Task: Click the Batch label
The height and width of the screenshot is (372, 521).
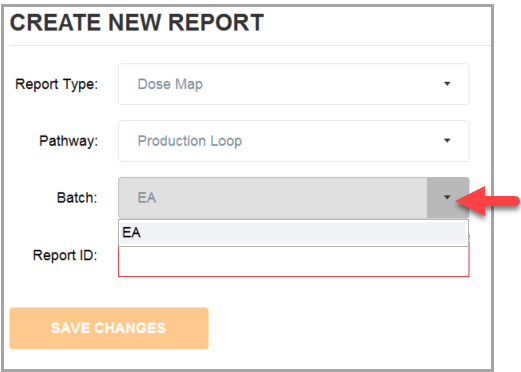Action: click(x=77, y=198)
